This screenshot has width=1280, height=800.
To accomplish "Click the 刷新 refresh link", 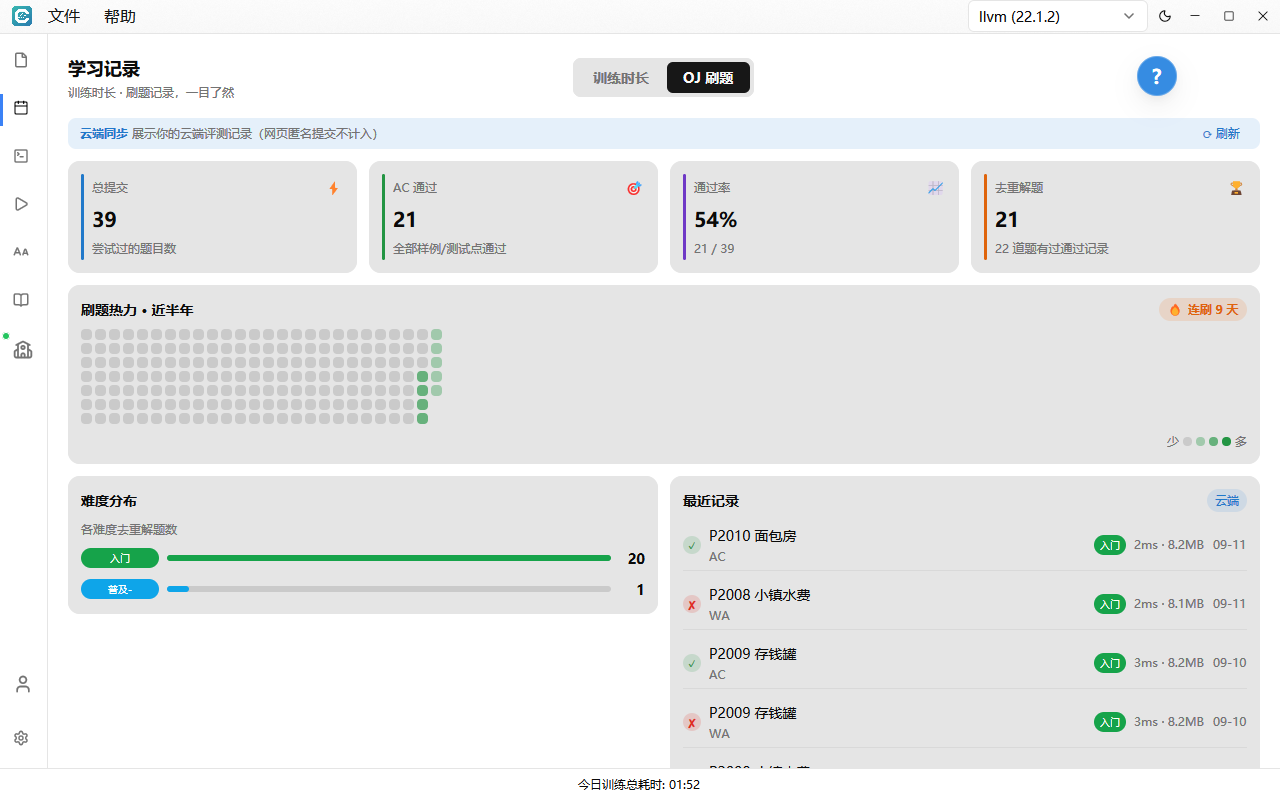I will click(1221, 134).
